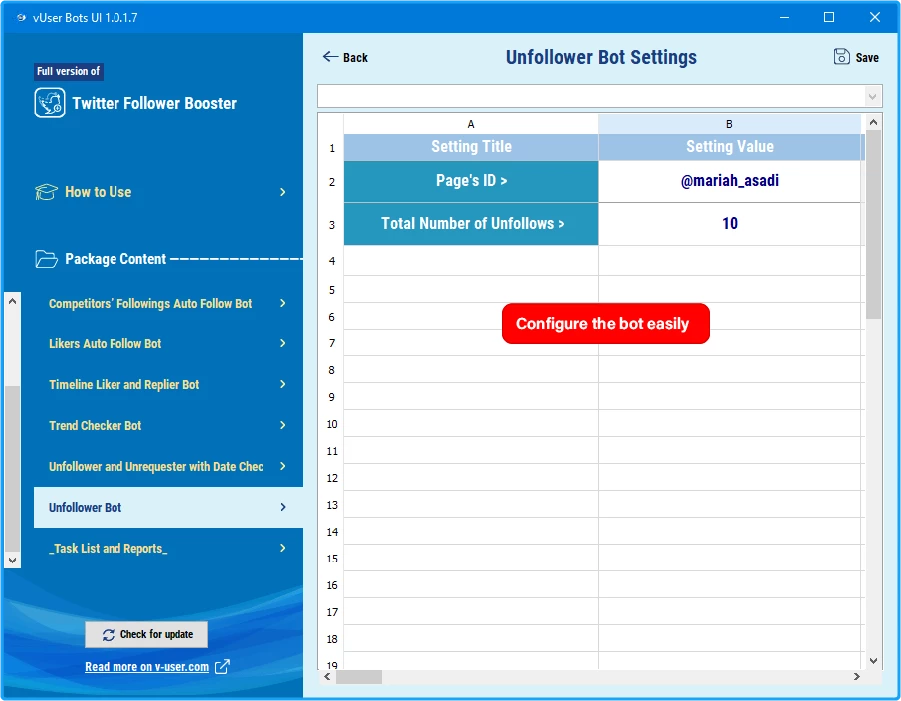Click the sheet horizontal scrollbar thumb
Viewport: 901px width, 701px height.
[x=359, y=677]
